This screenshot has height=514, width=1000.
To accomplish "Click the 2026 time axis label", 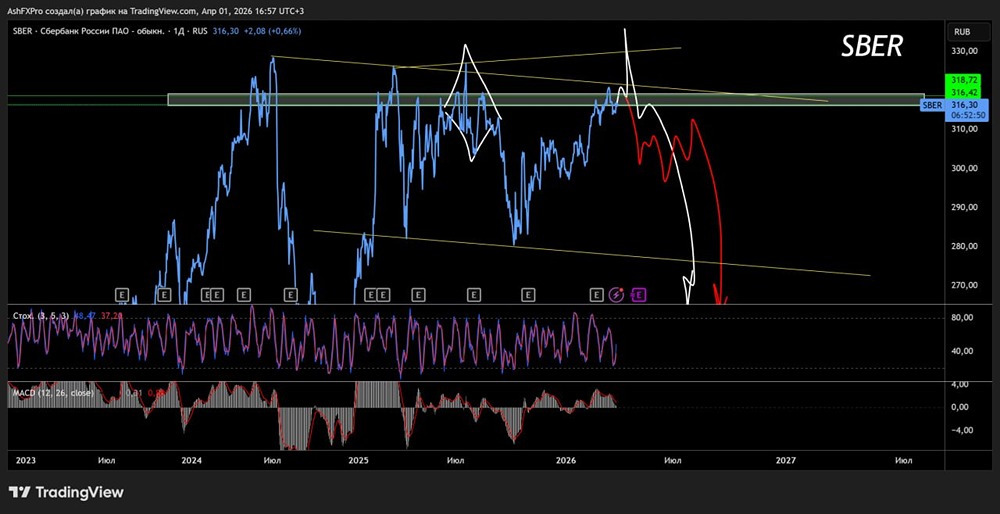I will coord(566,460).
